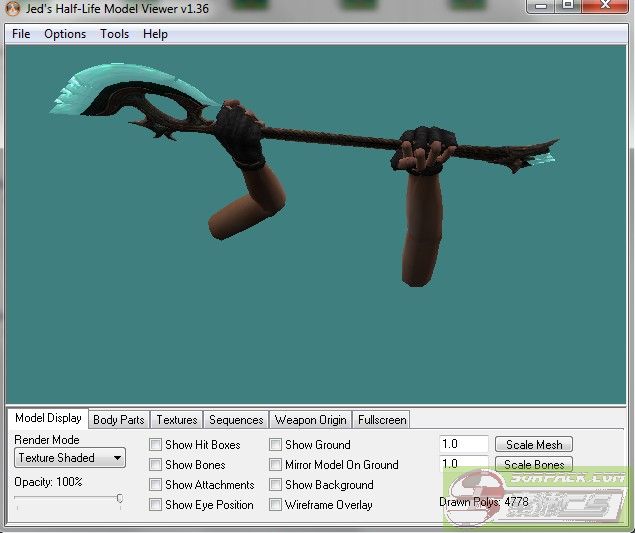Toggle Mirror Model On Ground

[276, 465]
